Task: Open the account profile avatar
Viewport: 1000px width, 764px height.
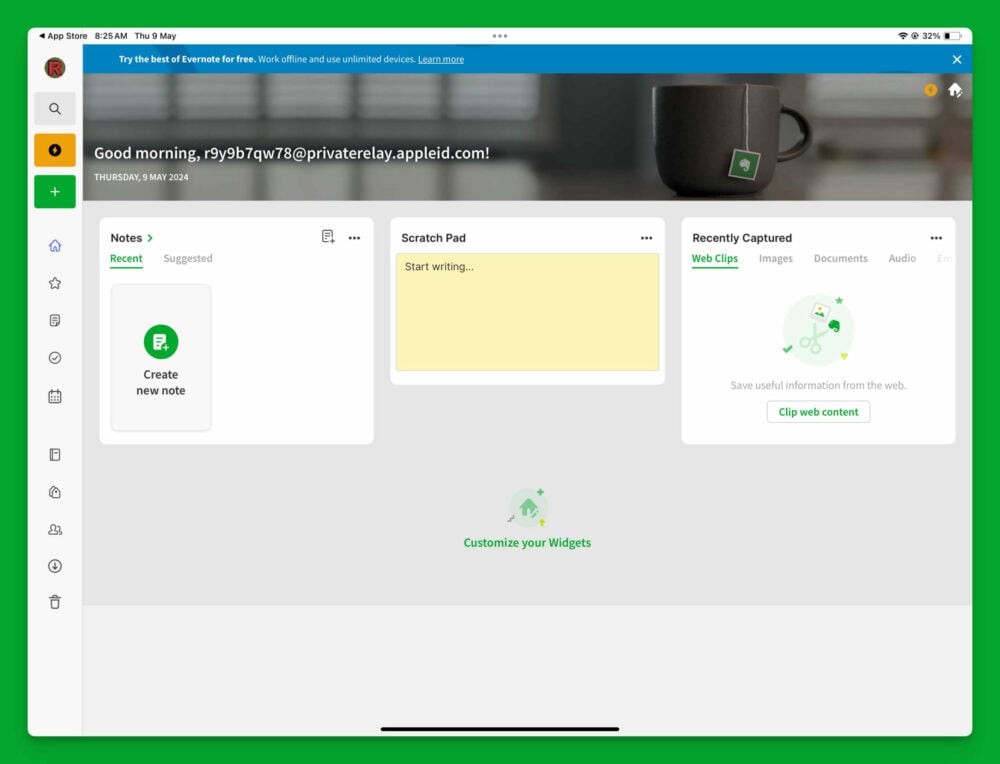Action: pyautogui.click(x=55, y=68)
